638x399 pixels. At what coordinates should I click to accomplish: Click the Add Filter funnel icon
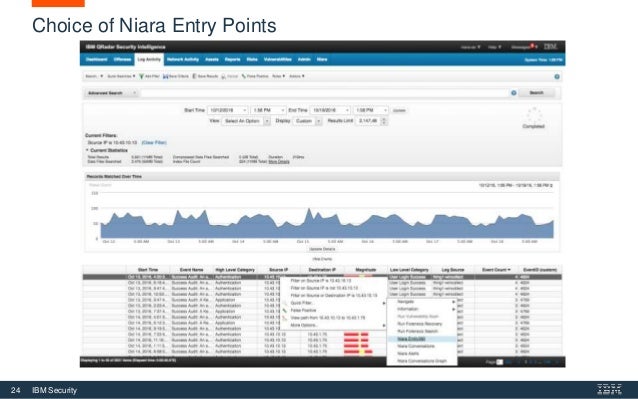141,76
